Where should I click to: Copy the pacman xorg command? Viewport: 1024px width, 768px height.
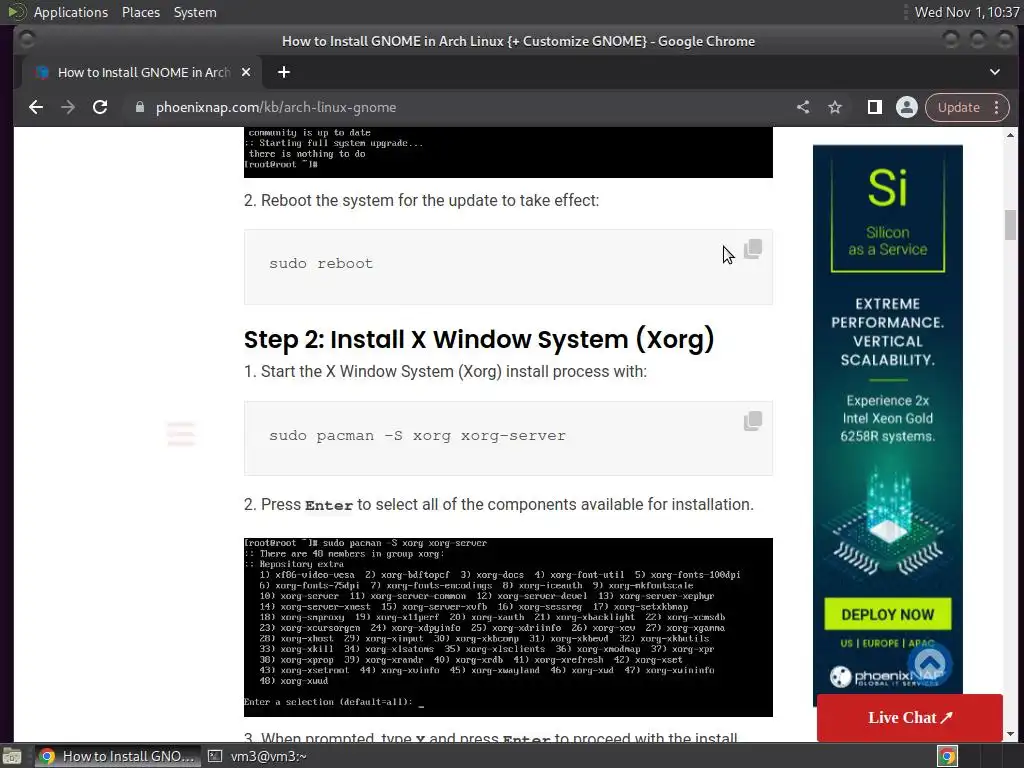[x=752, y=421]
